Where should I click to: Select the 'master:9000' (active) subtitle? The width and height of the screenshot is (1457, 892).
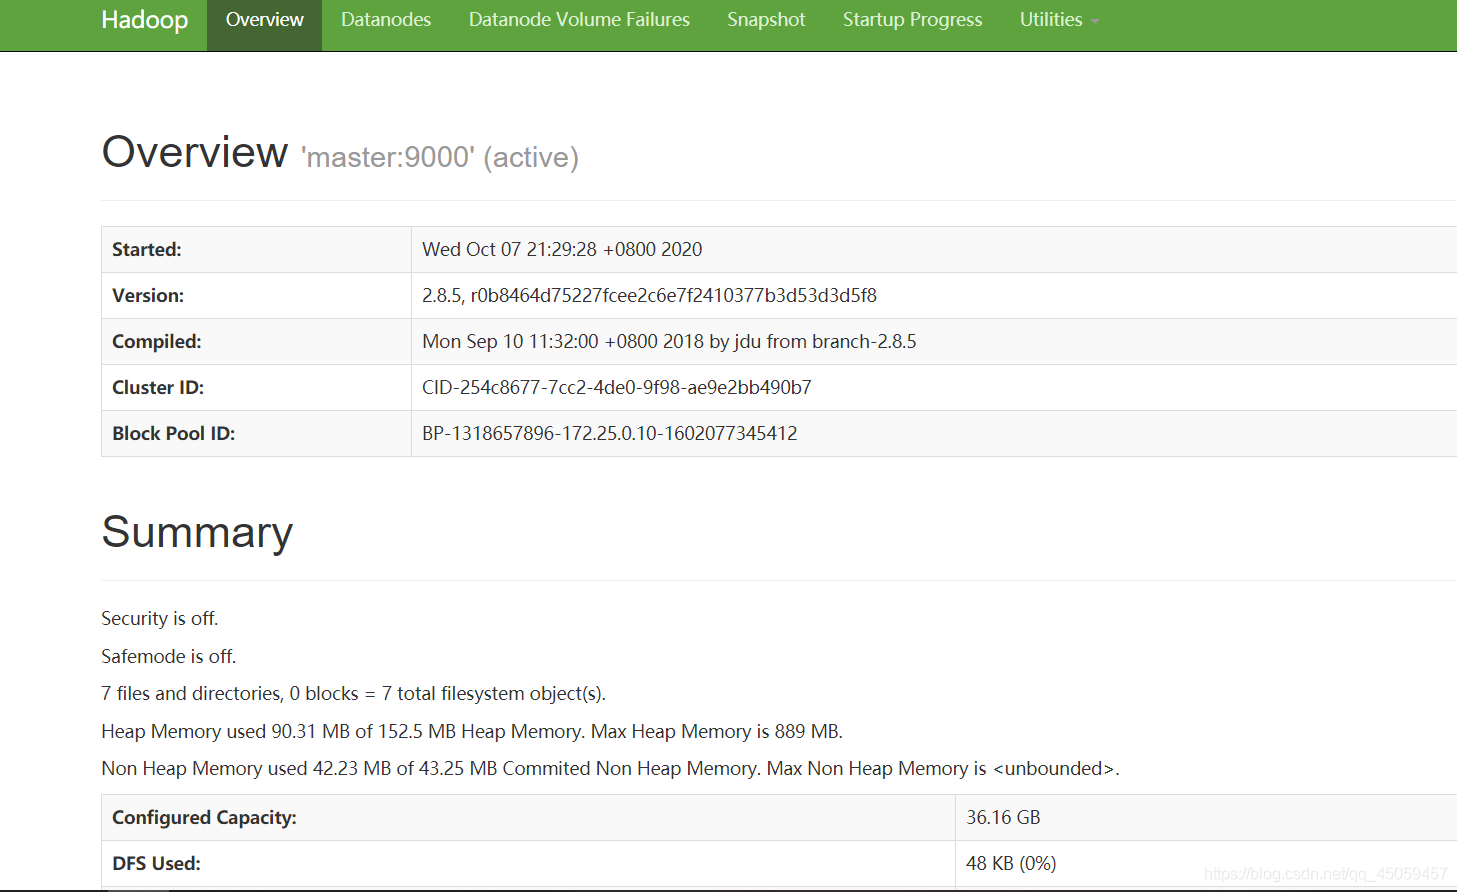[439, 157]
